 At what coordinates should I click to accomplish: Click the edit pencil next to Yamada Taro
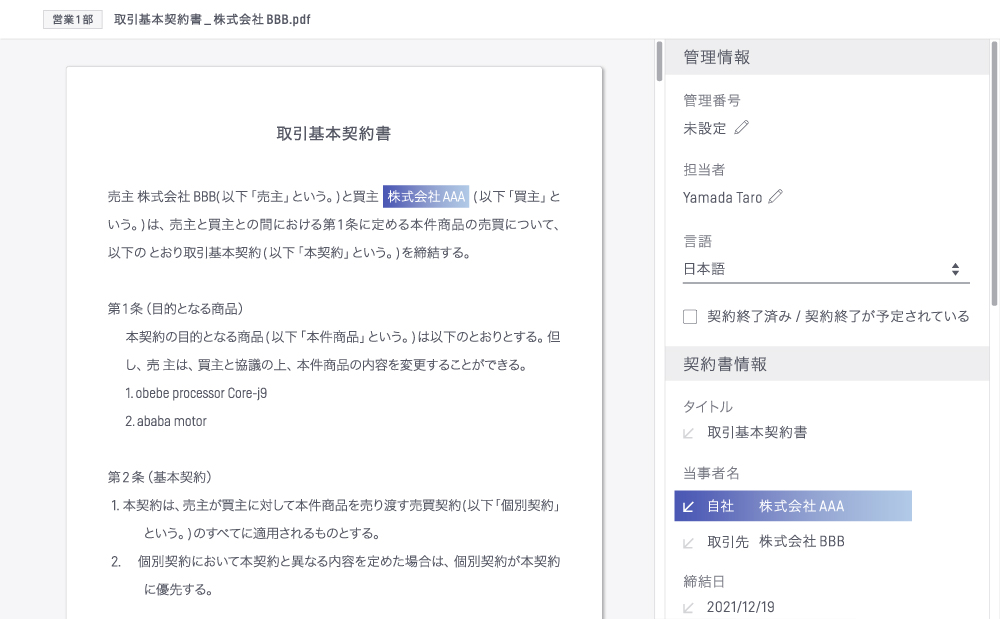pyautogui.click(x=775, y=197)
